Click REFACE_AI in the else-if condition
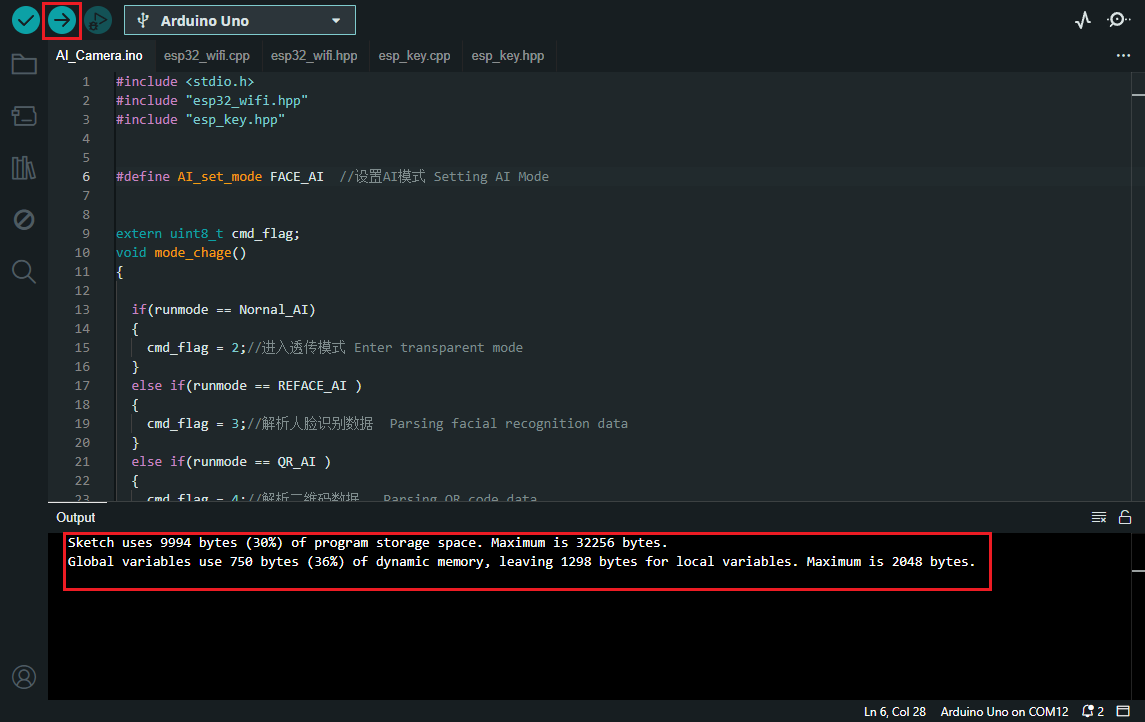 click(x=312, y=385)
